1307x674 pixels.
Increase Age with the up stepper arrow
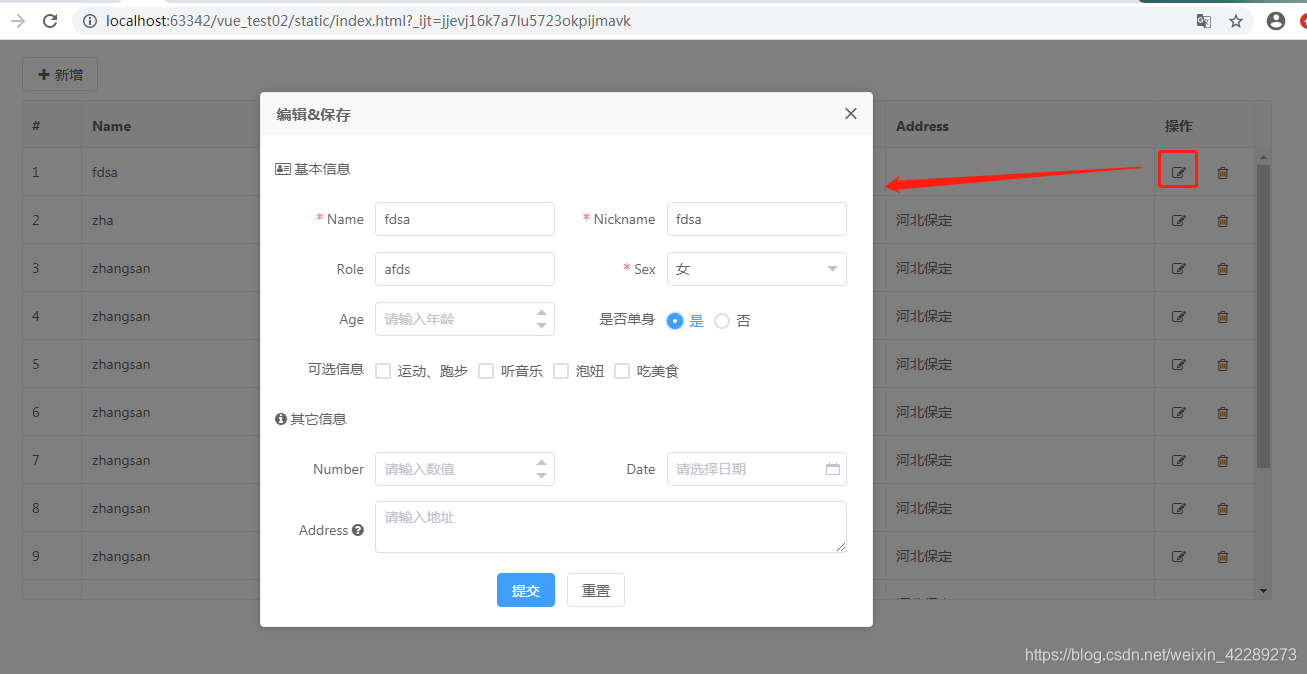coord(541,312)
